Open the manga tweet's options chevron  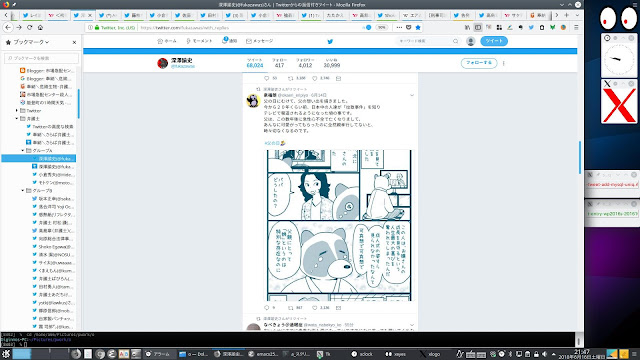pos(412,95)
